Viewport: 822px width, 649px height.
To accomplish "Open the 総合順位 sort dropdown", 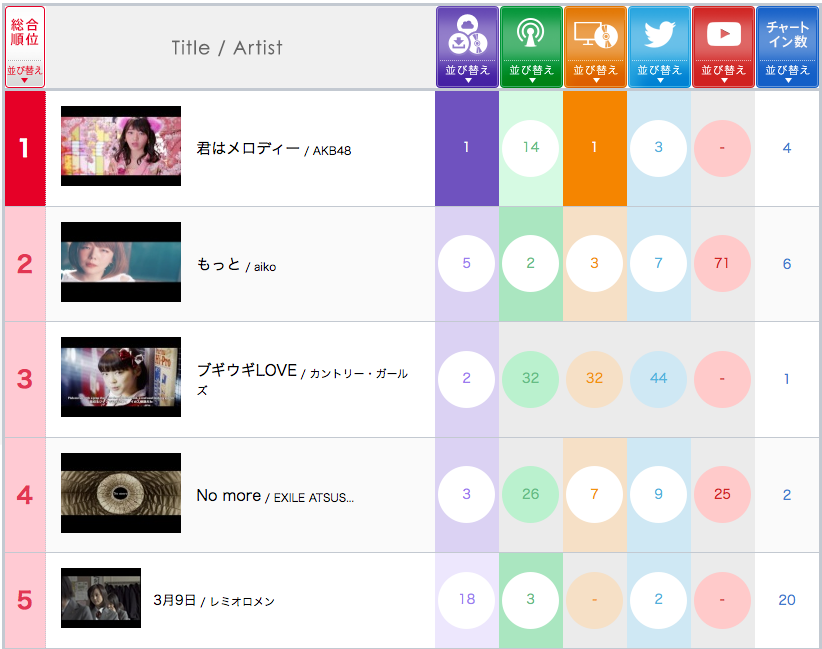I will pos(25,72).
